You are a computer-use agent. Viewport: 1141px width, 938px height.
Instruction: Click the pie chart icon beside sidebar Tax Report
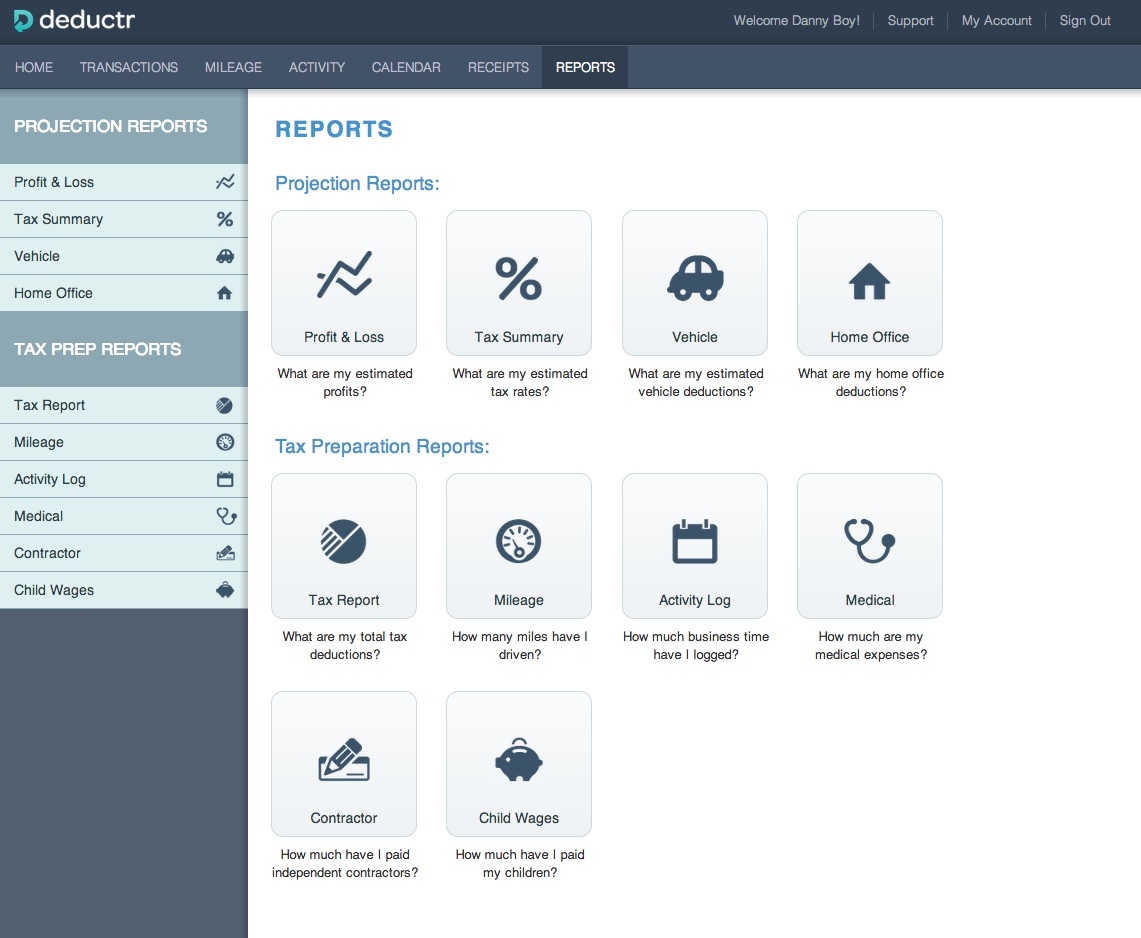click(x=224, y=405)
